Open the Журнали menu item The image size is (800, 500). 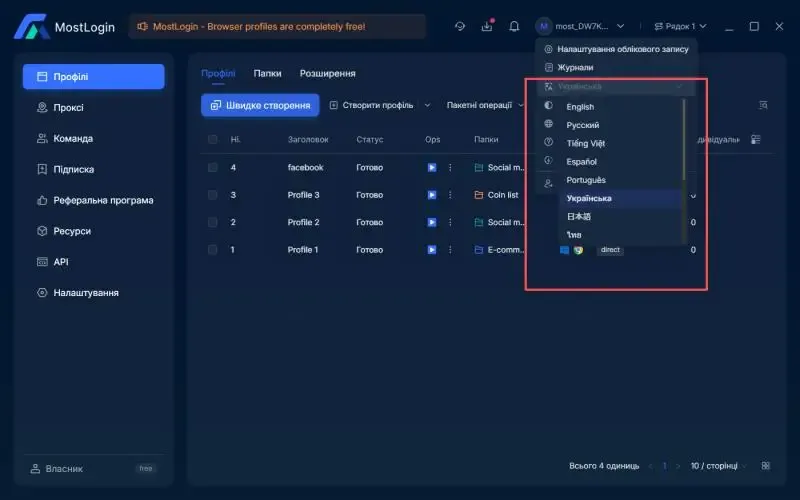[x=569, y=67]
